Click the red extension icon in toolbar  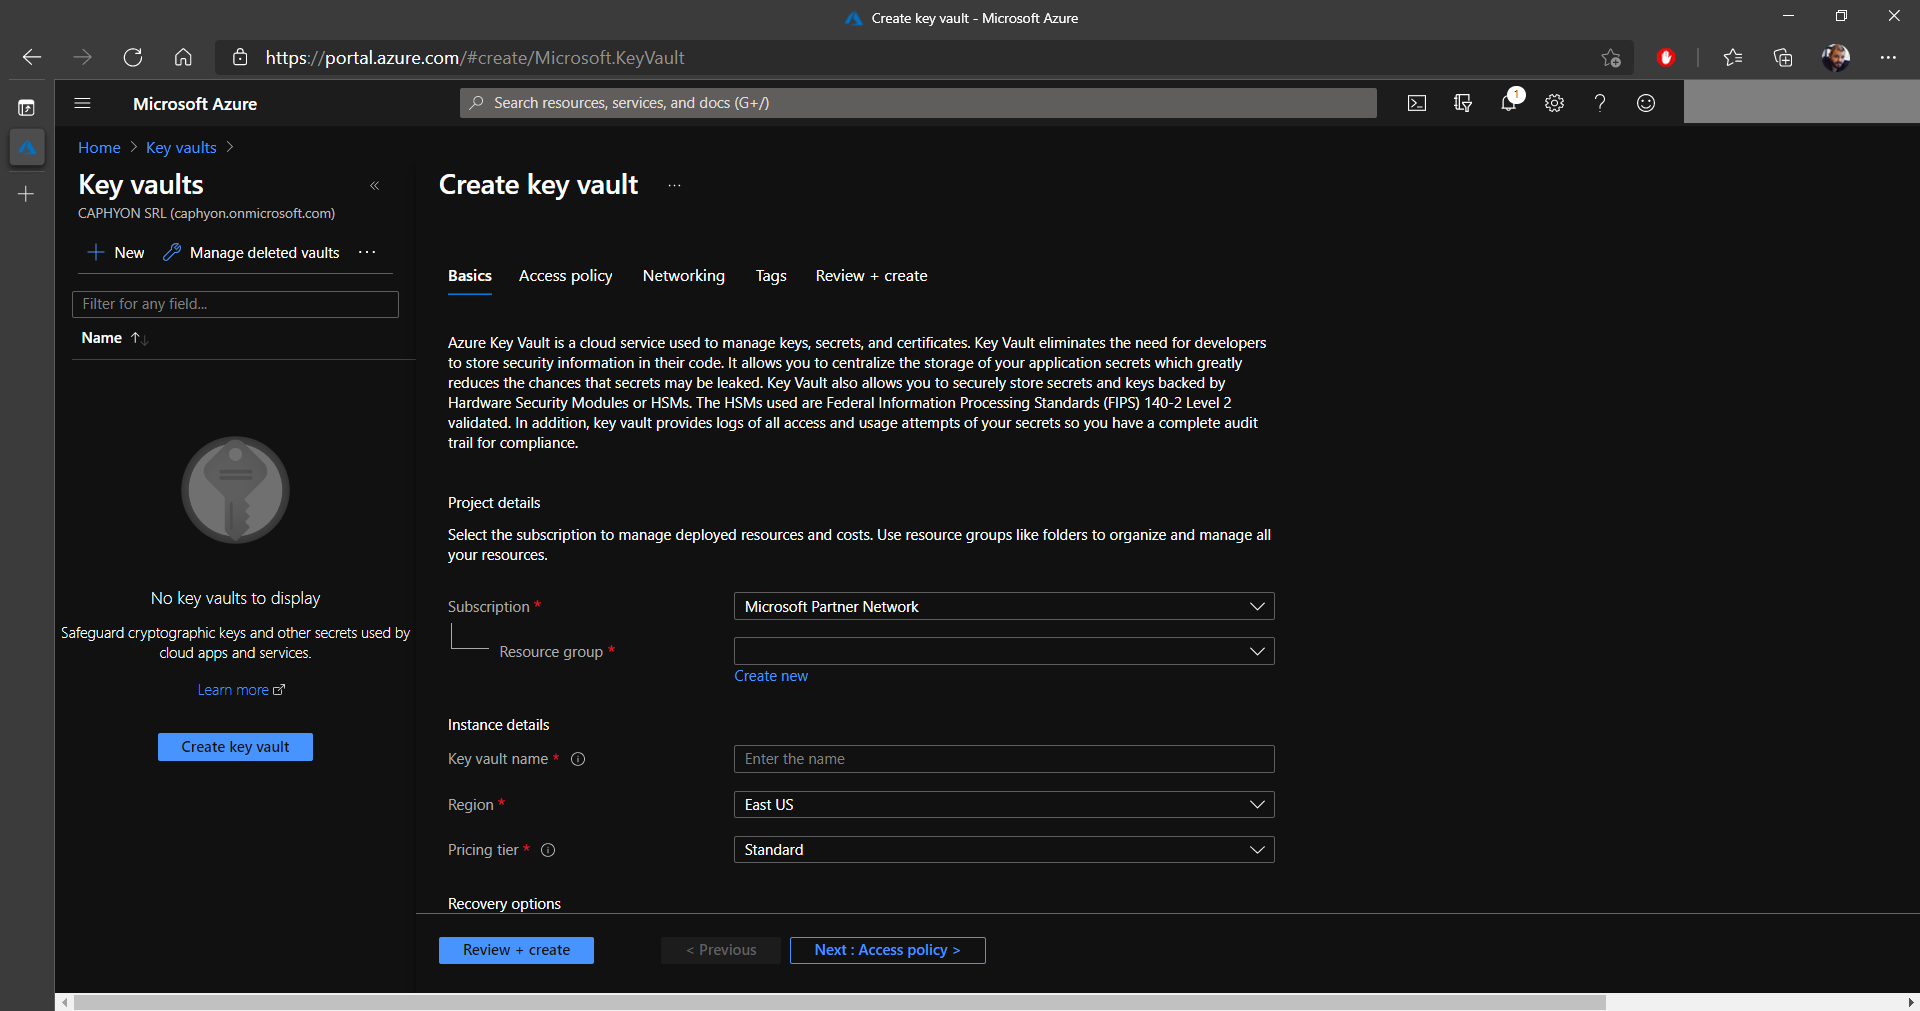(x=1666, y=58)
